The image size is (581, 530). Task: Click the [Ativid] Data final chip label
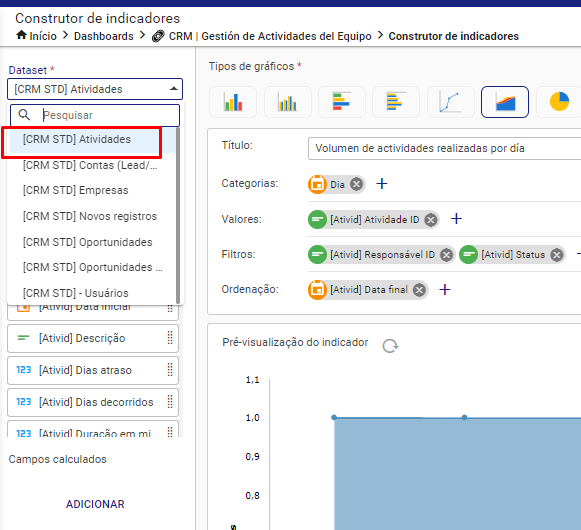click(x=369, y=290)
